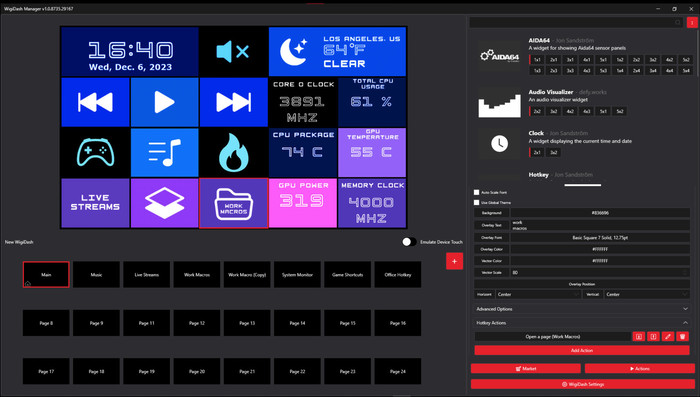Click the red plus button to add a page

(x=454, y=261)
